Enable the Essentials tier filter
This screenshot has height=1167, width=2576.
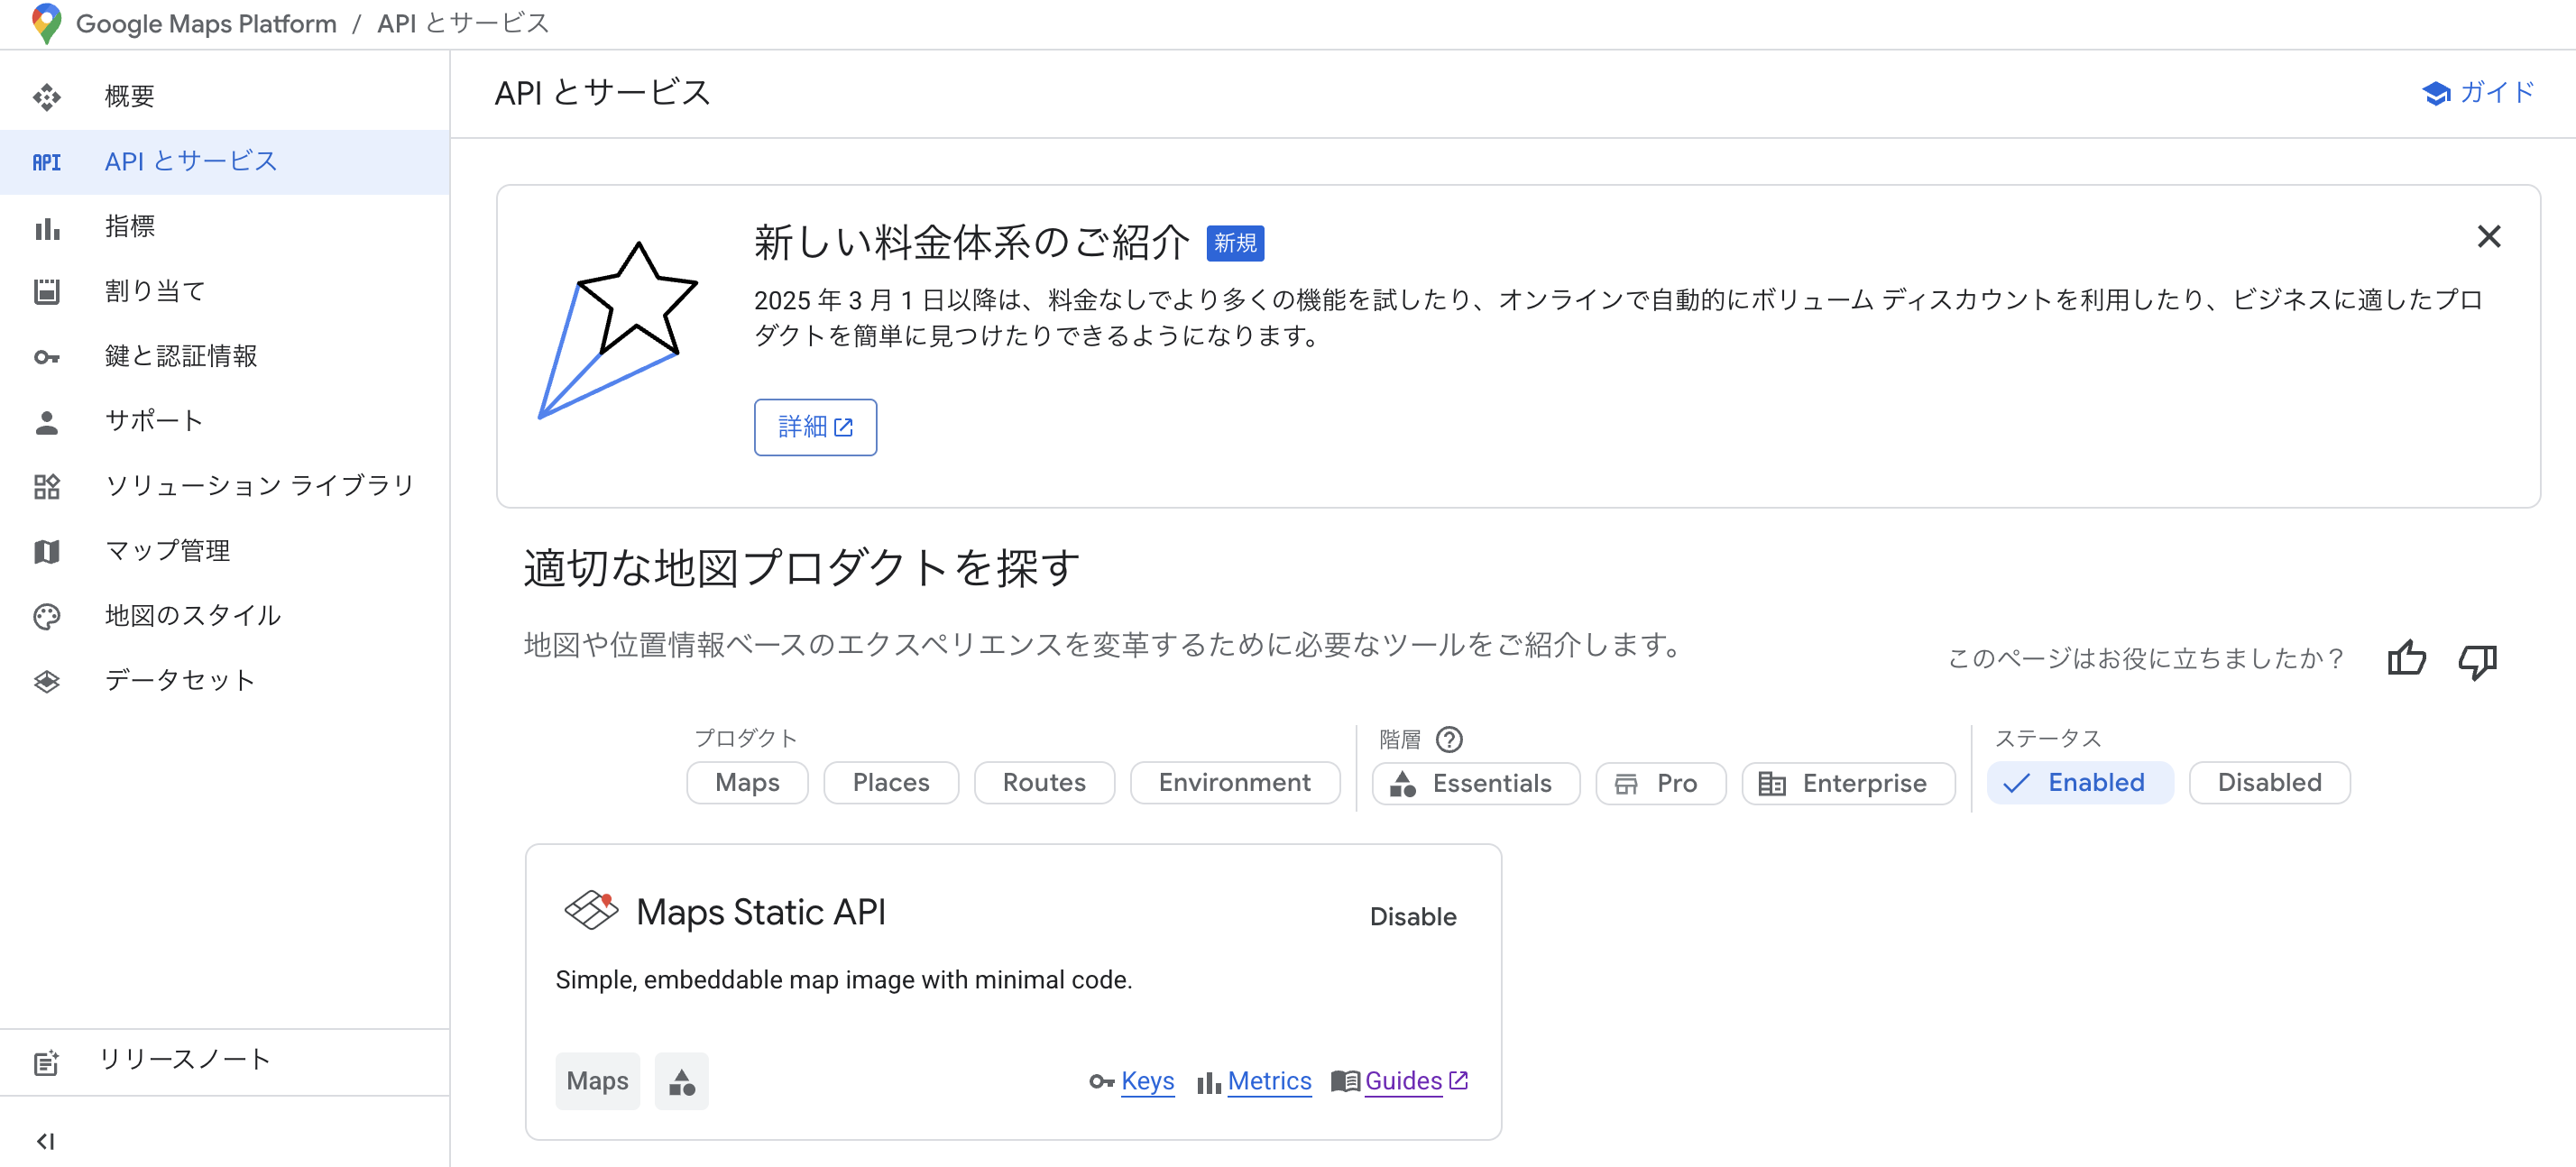[x=1475, y=783]
